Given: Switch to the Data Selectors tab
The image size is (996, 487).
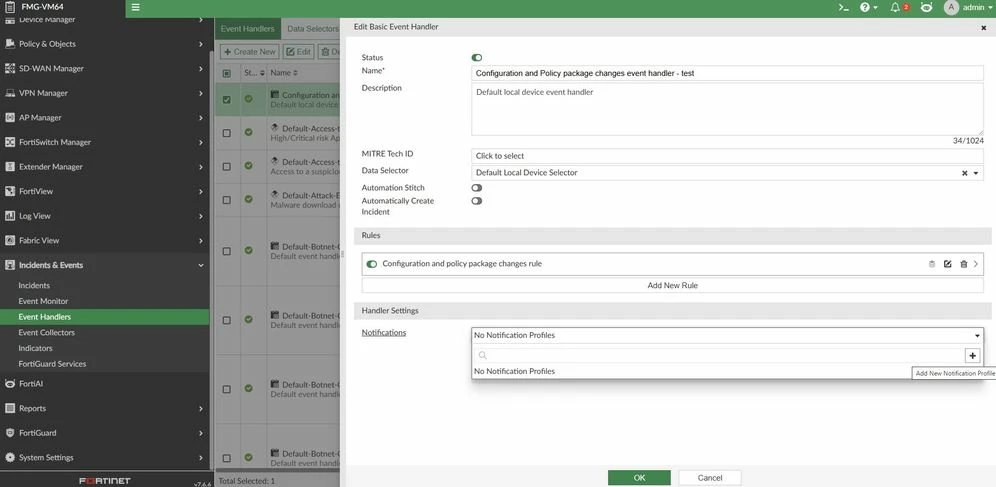Looking at the screenshot, I should pos(313,29).
